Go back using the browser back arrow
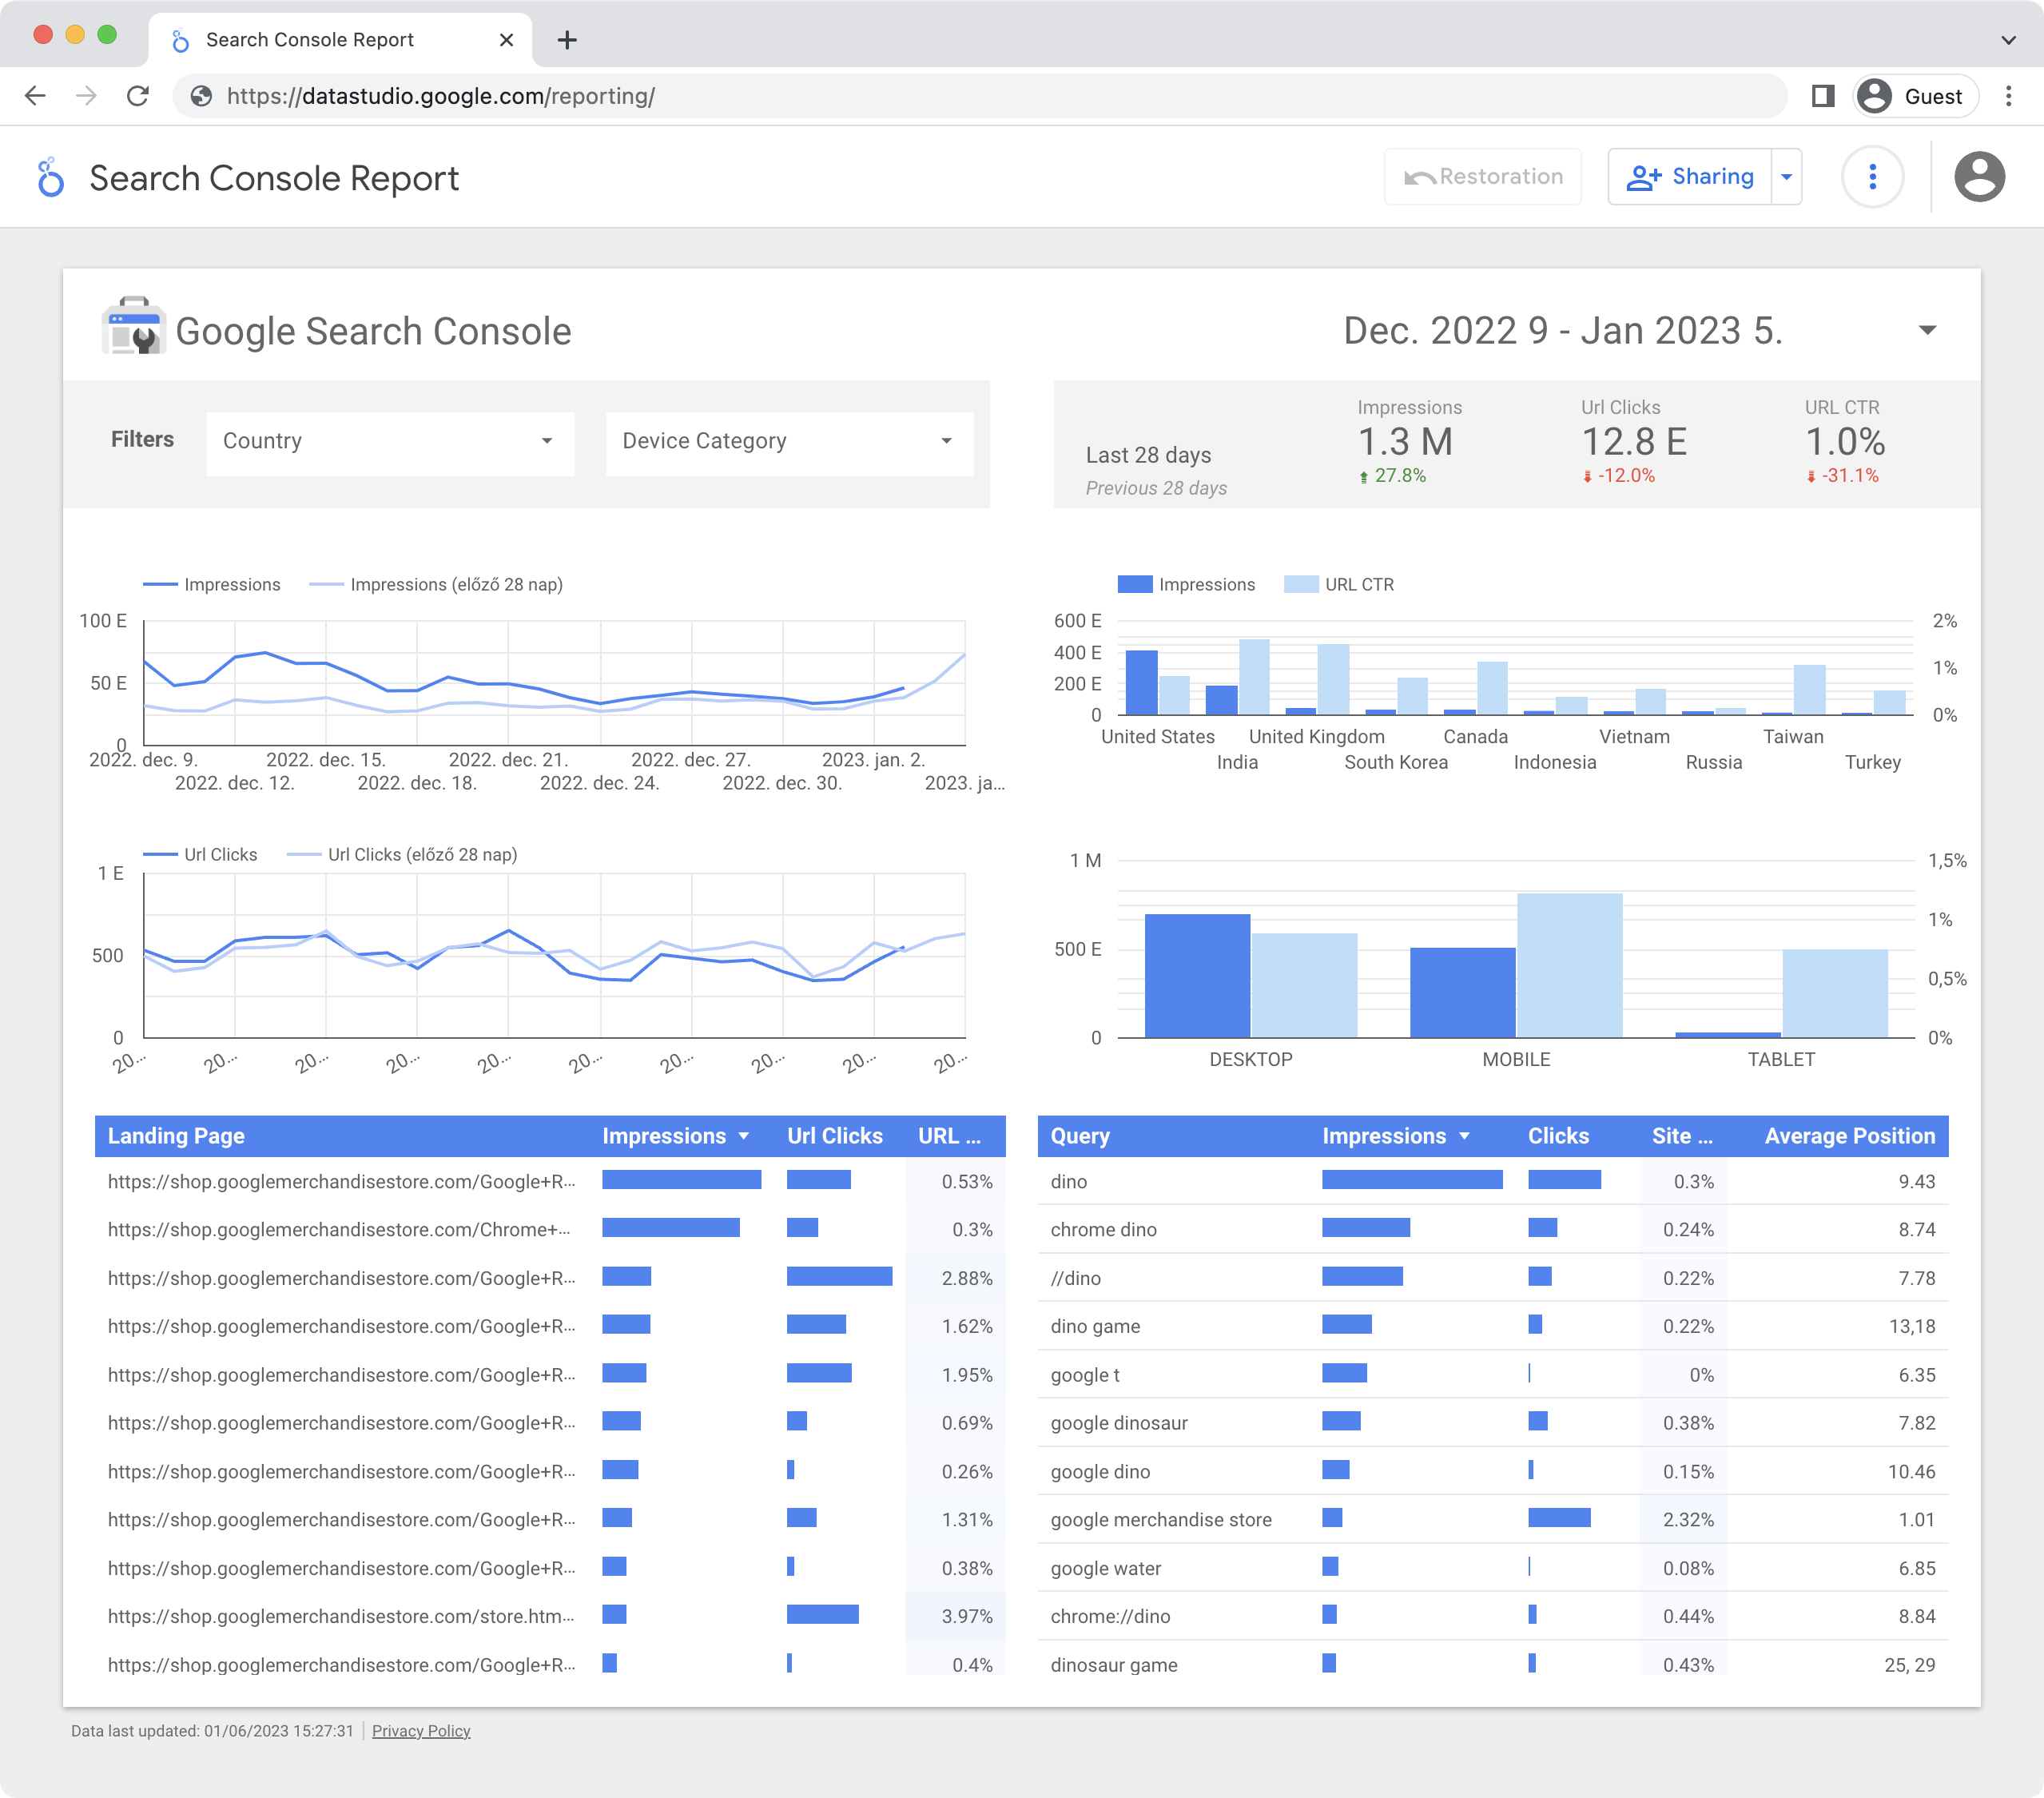This screenshot has width=2044, height=1798. [36, 96]
